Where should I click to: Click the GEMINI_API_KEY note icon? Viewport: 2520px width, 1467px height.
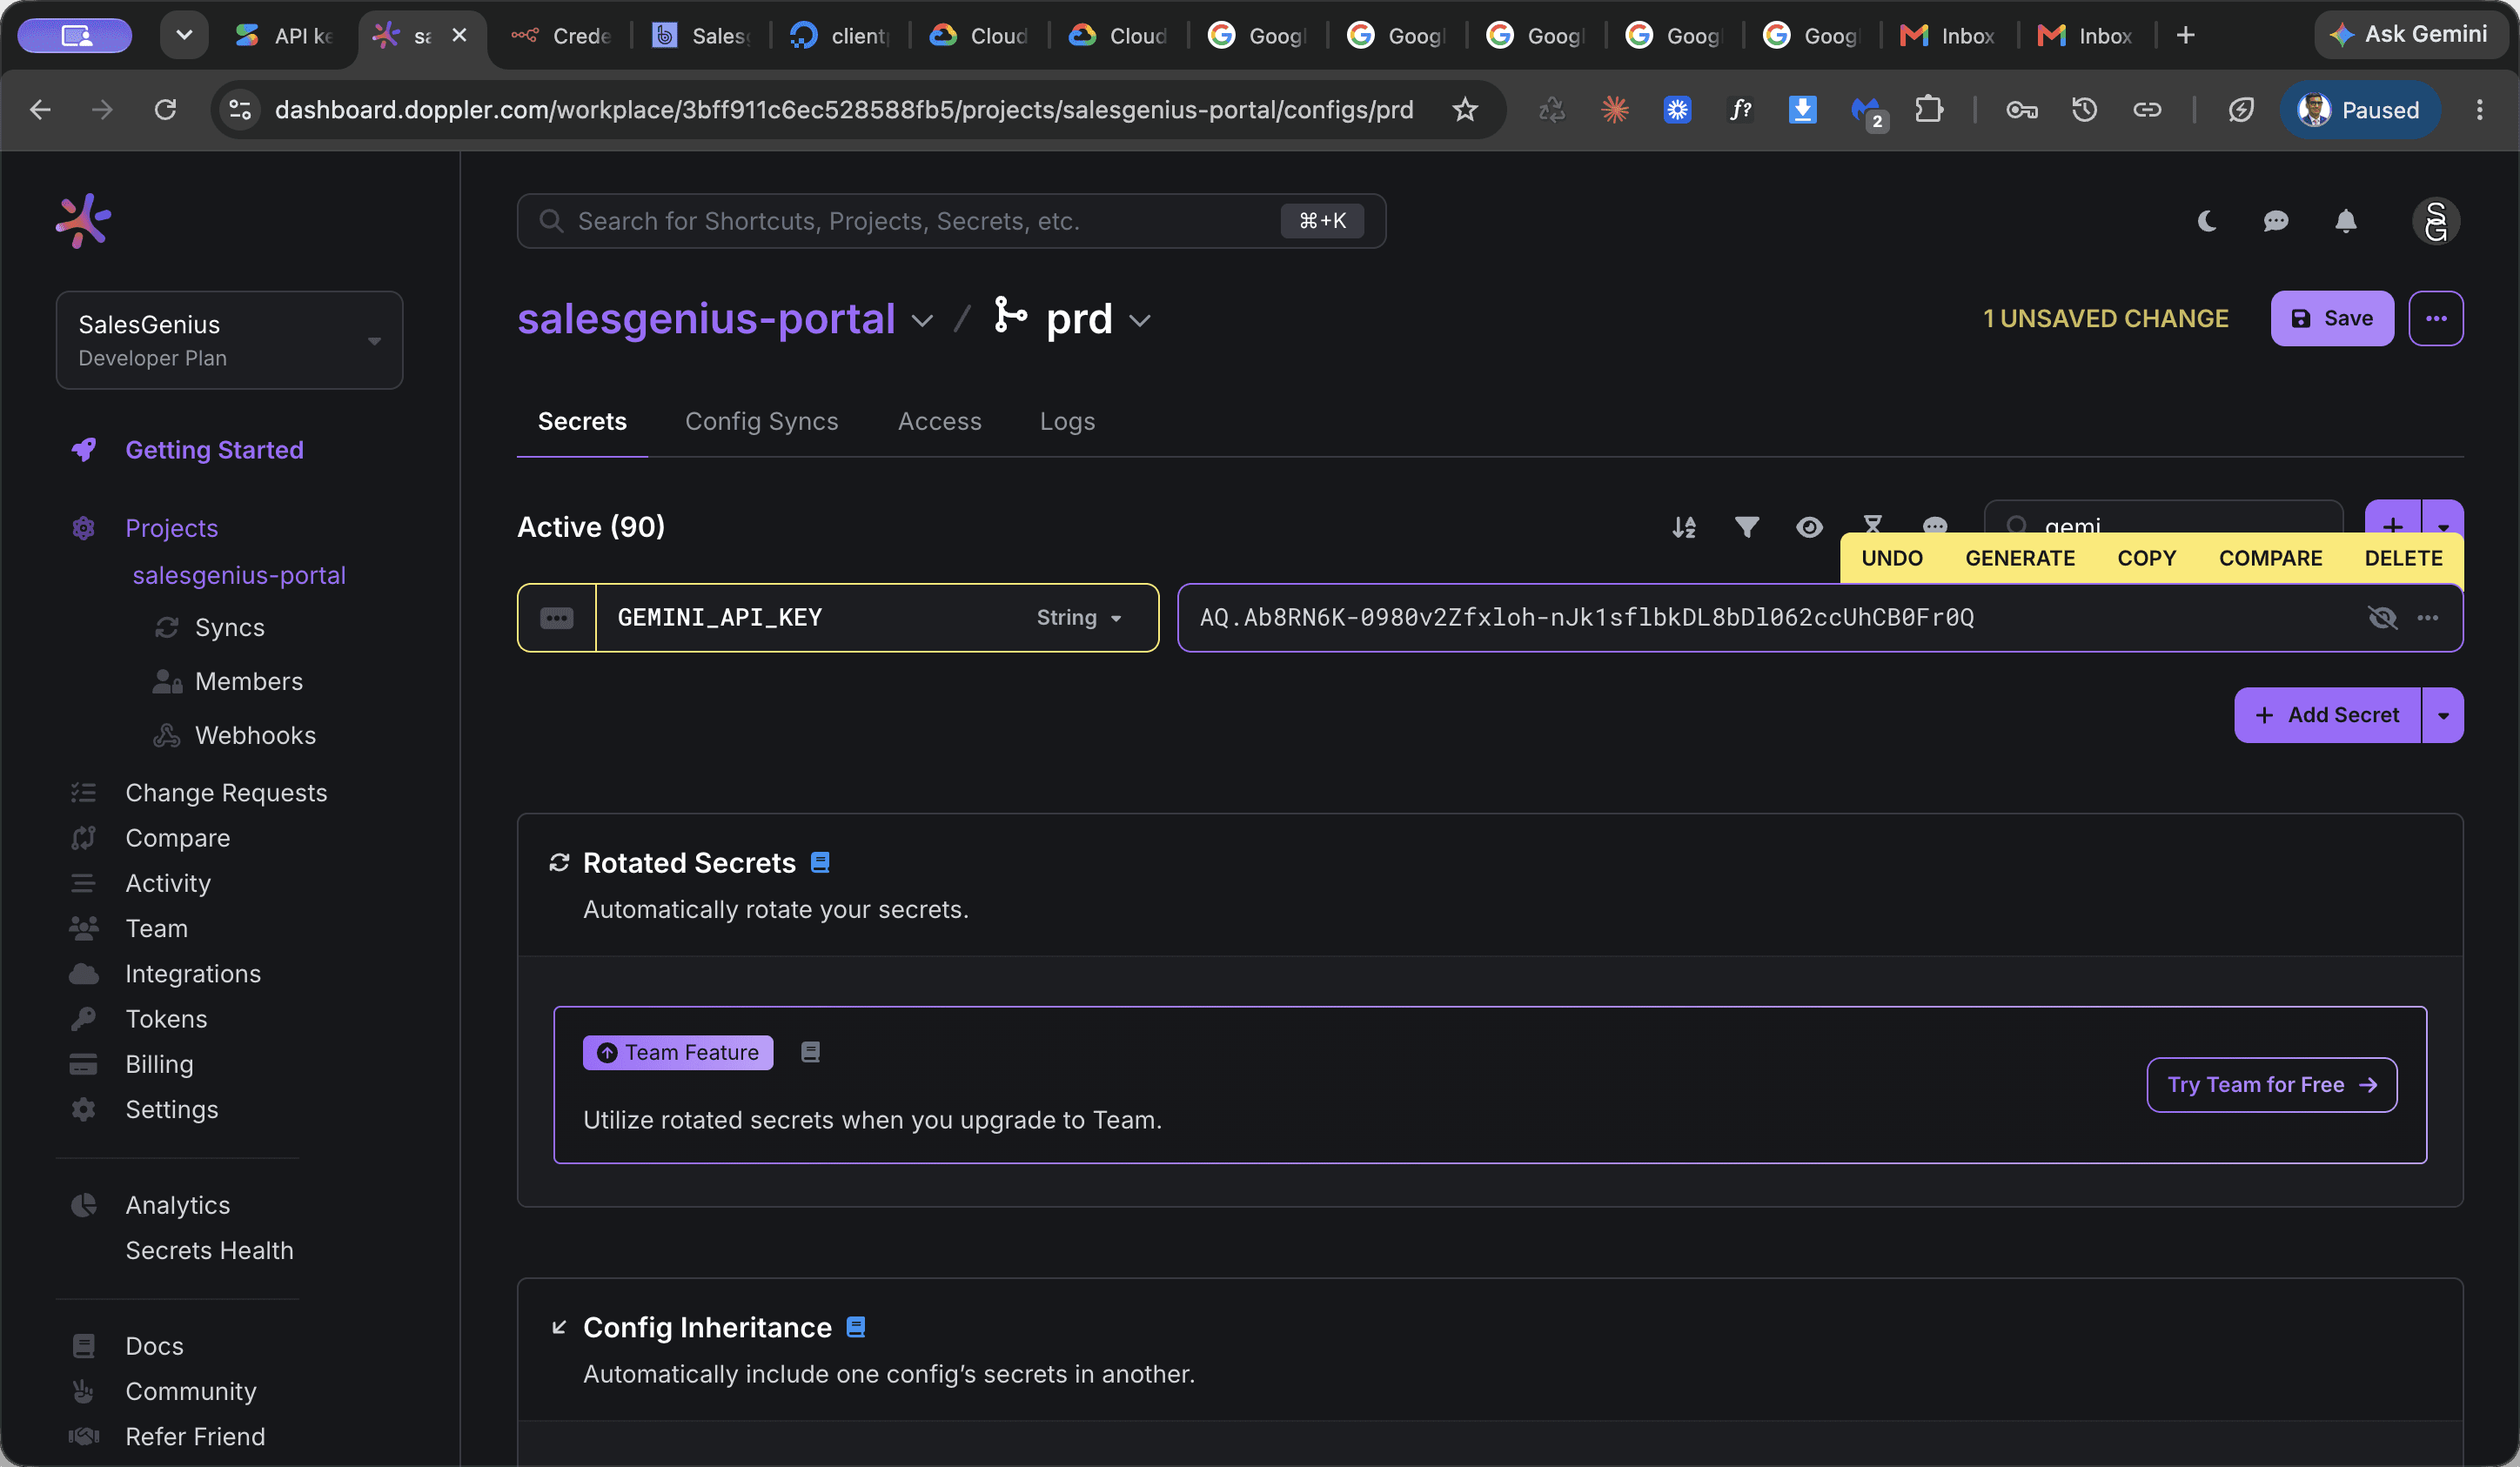click(557, 618)
